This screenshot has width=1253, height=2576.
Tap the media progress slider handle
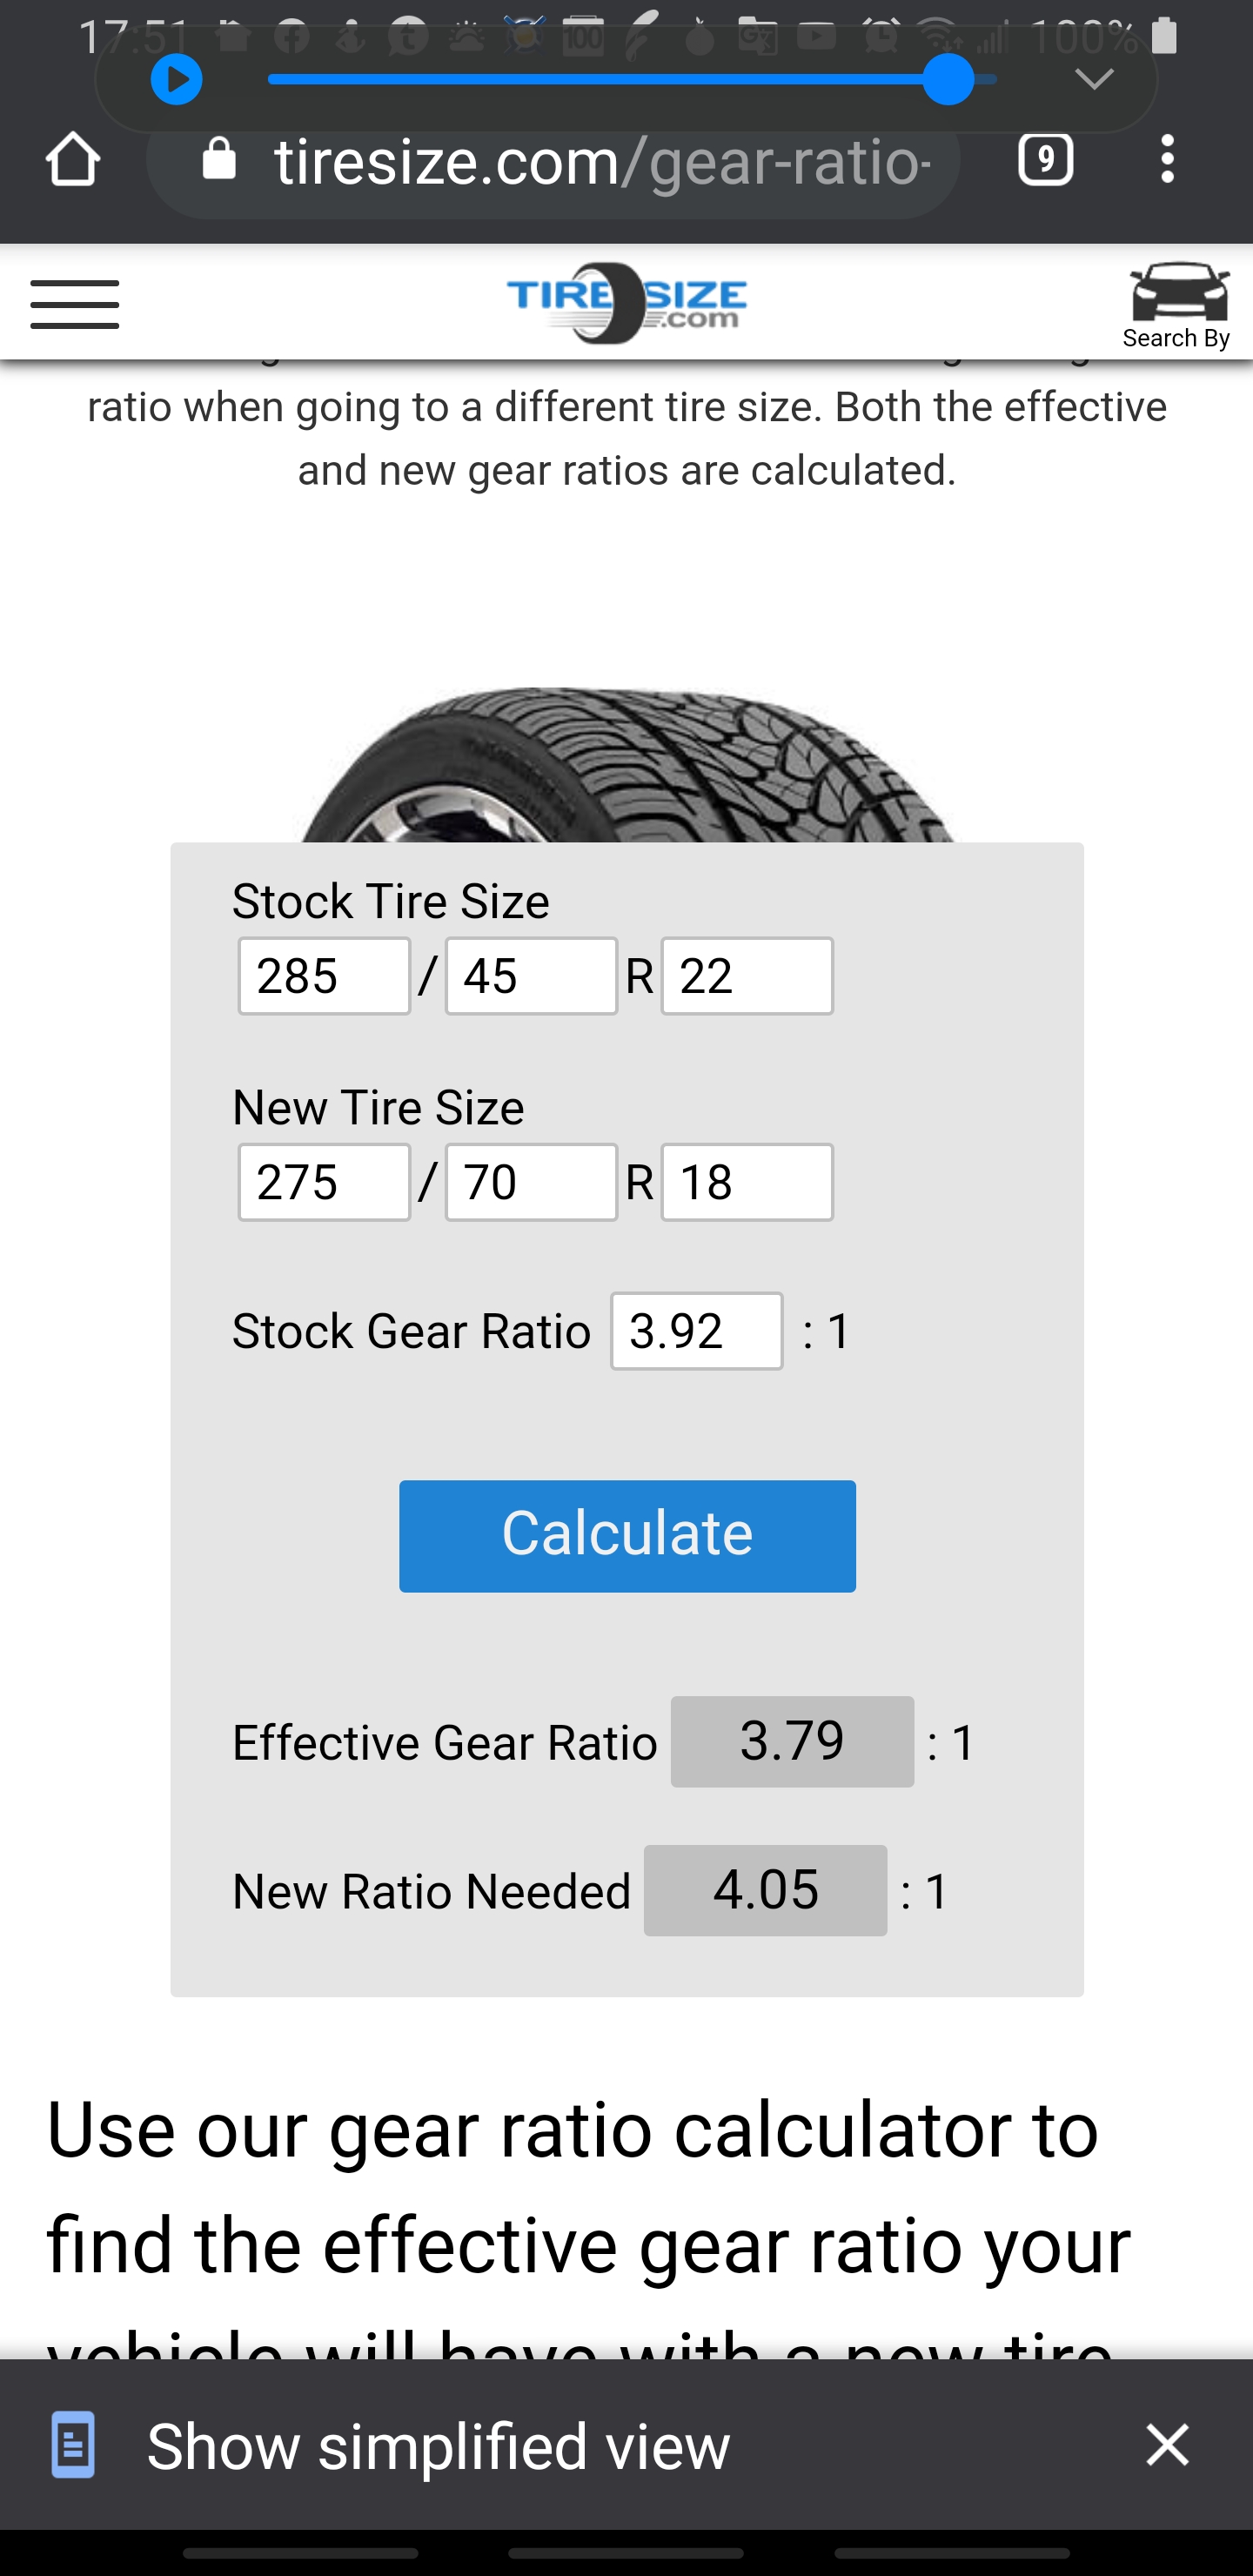coord(948,80)
